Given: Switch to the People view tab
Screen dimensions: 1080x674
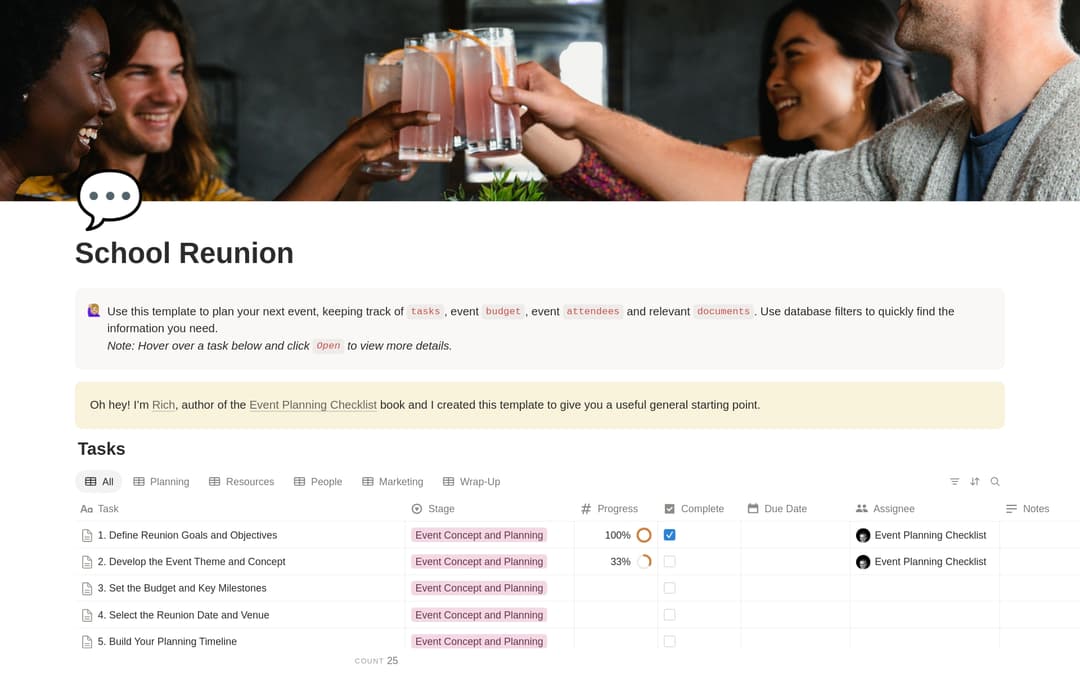Looking at the screenshot, I should 318,482.
